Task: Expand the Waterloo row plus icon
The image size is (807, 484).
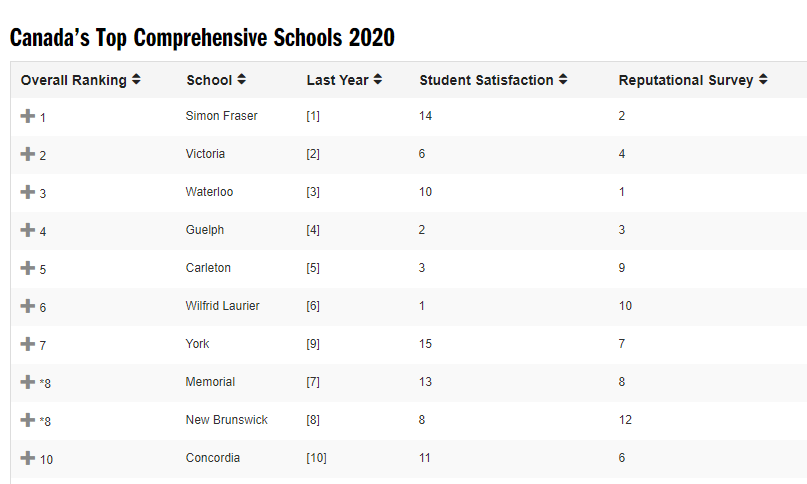Action: (x=28, y=192)
